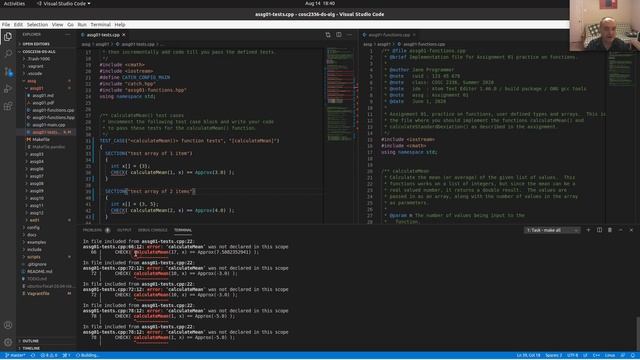640x360 pixels.
Task: Open the Vagrantfile in the explorer
Action: click(x=38, y=293)
